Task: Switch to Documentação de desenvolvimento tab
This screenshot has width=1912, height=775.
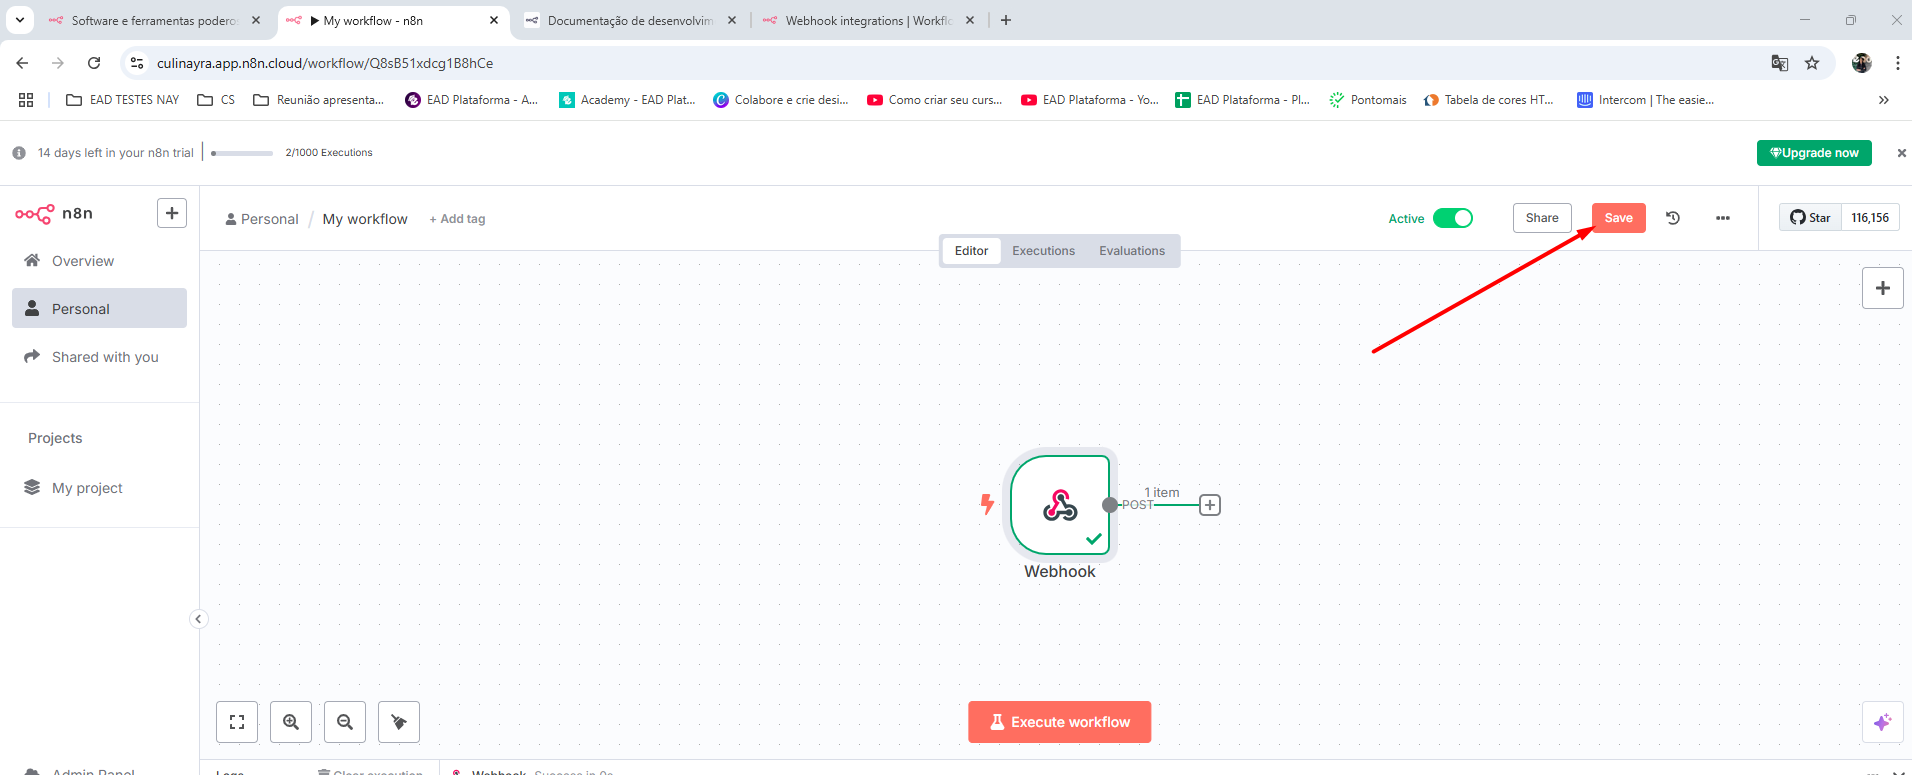Action: point(630,20)
